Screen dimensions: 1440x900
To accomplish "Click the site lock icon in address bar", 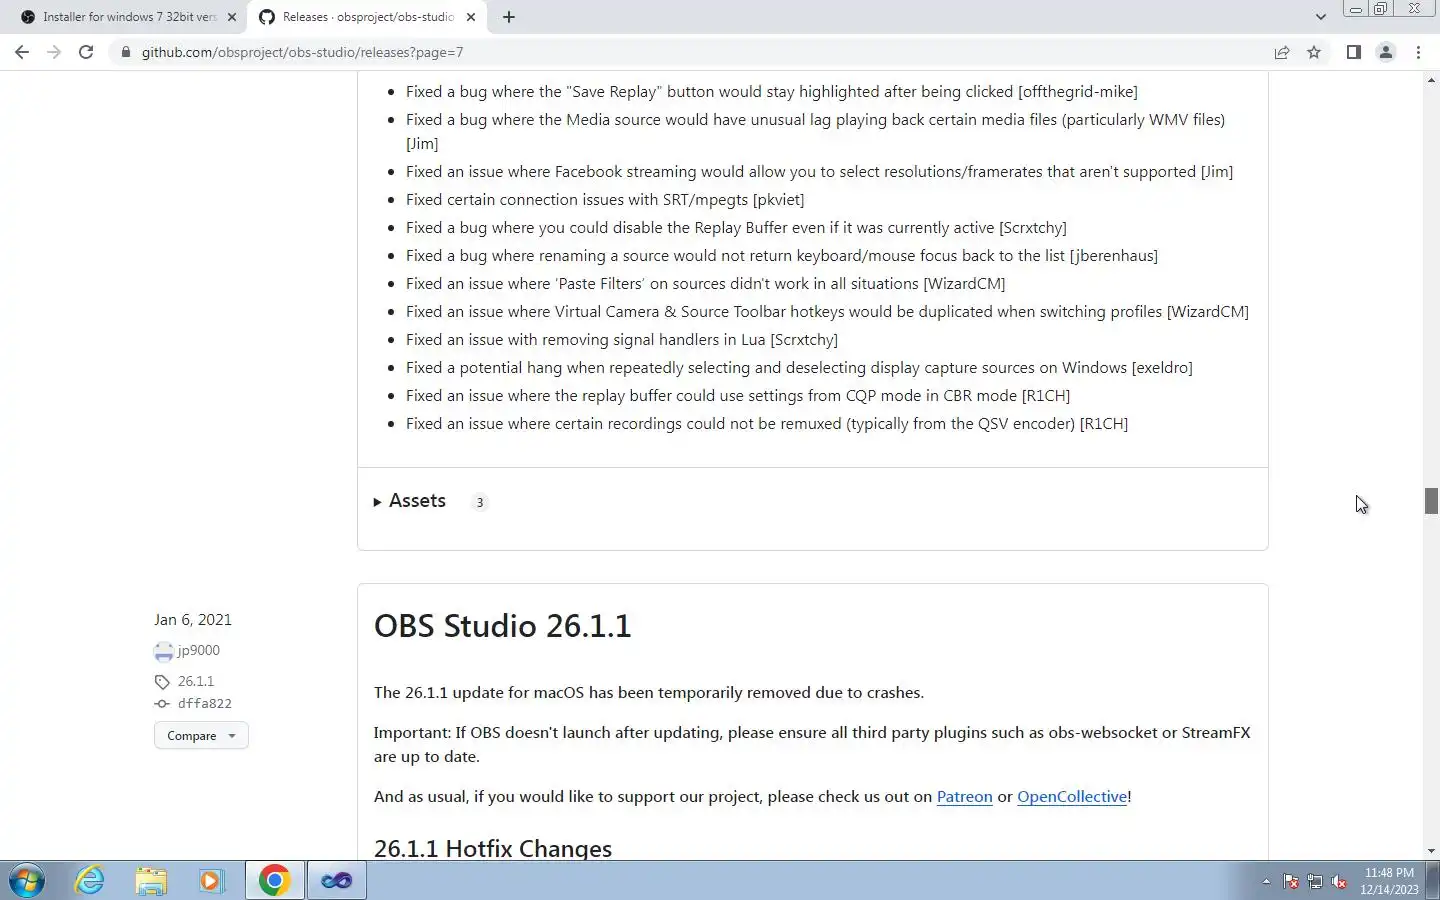I will click(x=126, y=52).
